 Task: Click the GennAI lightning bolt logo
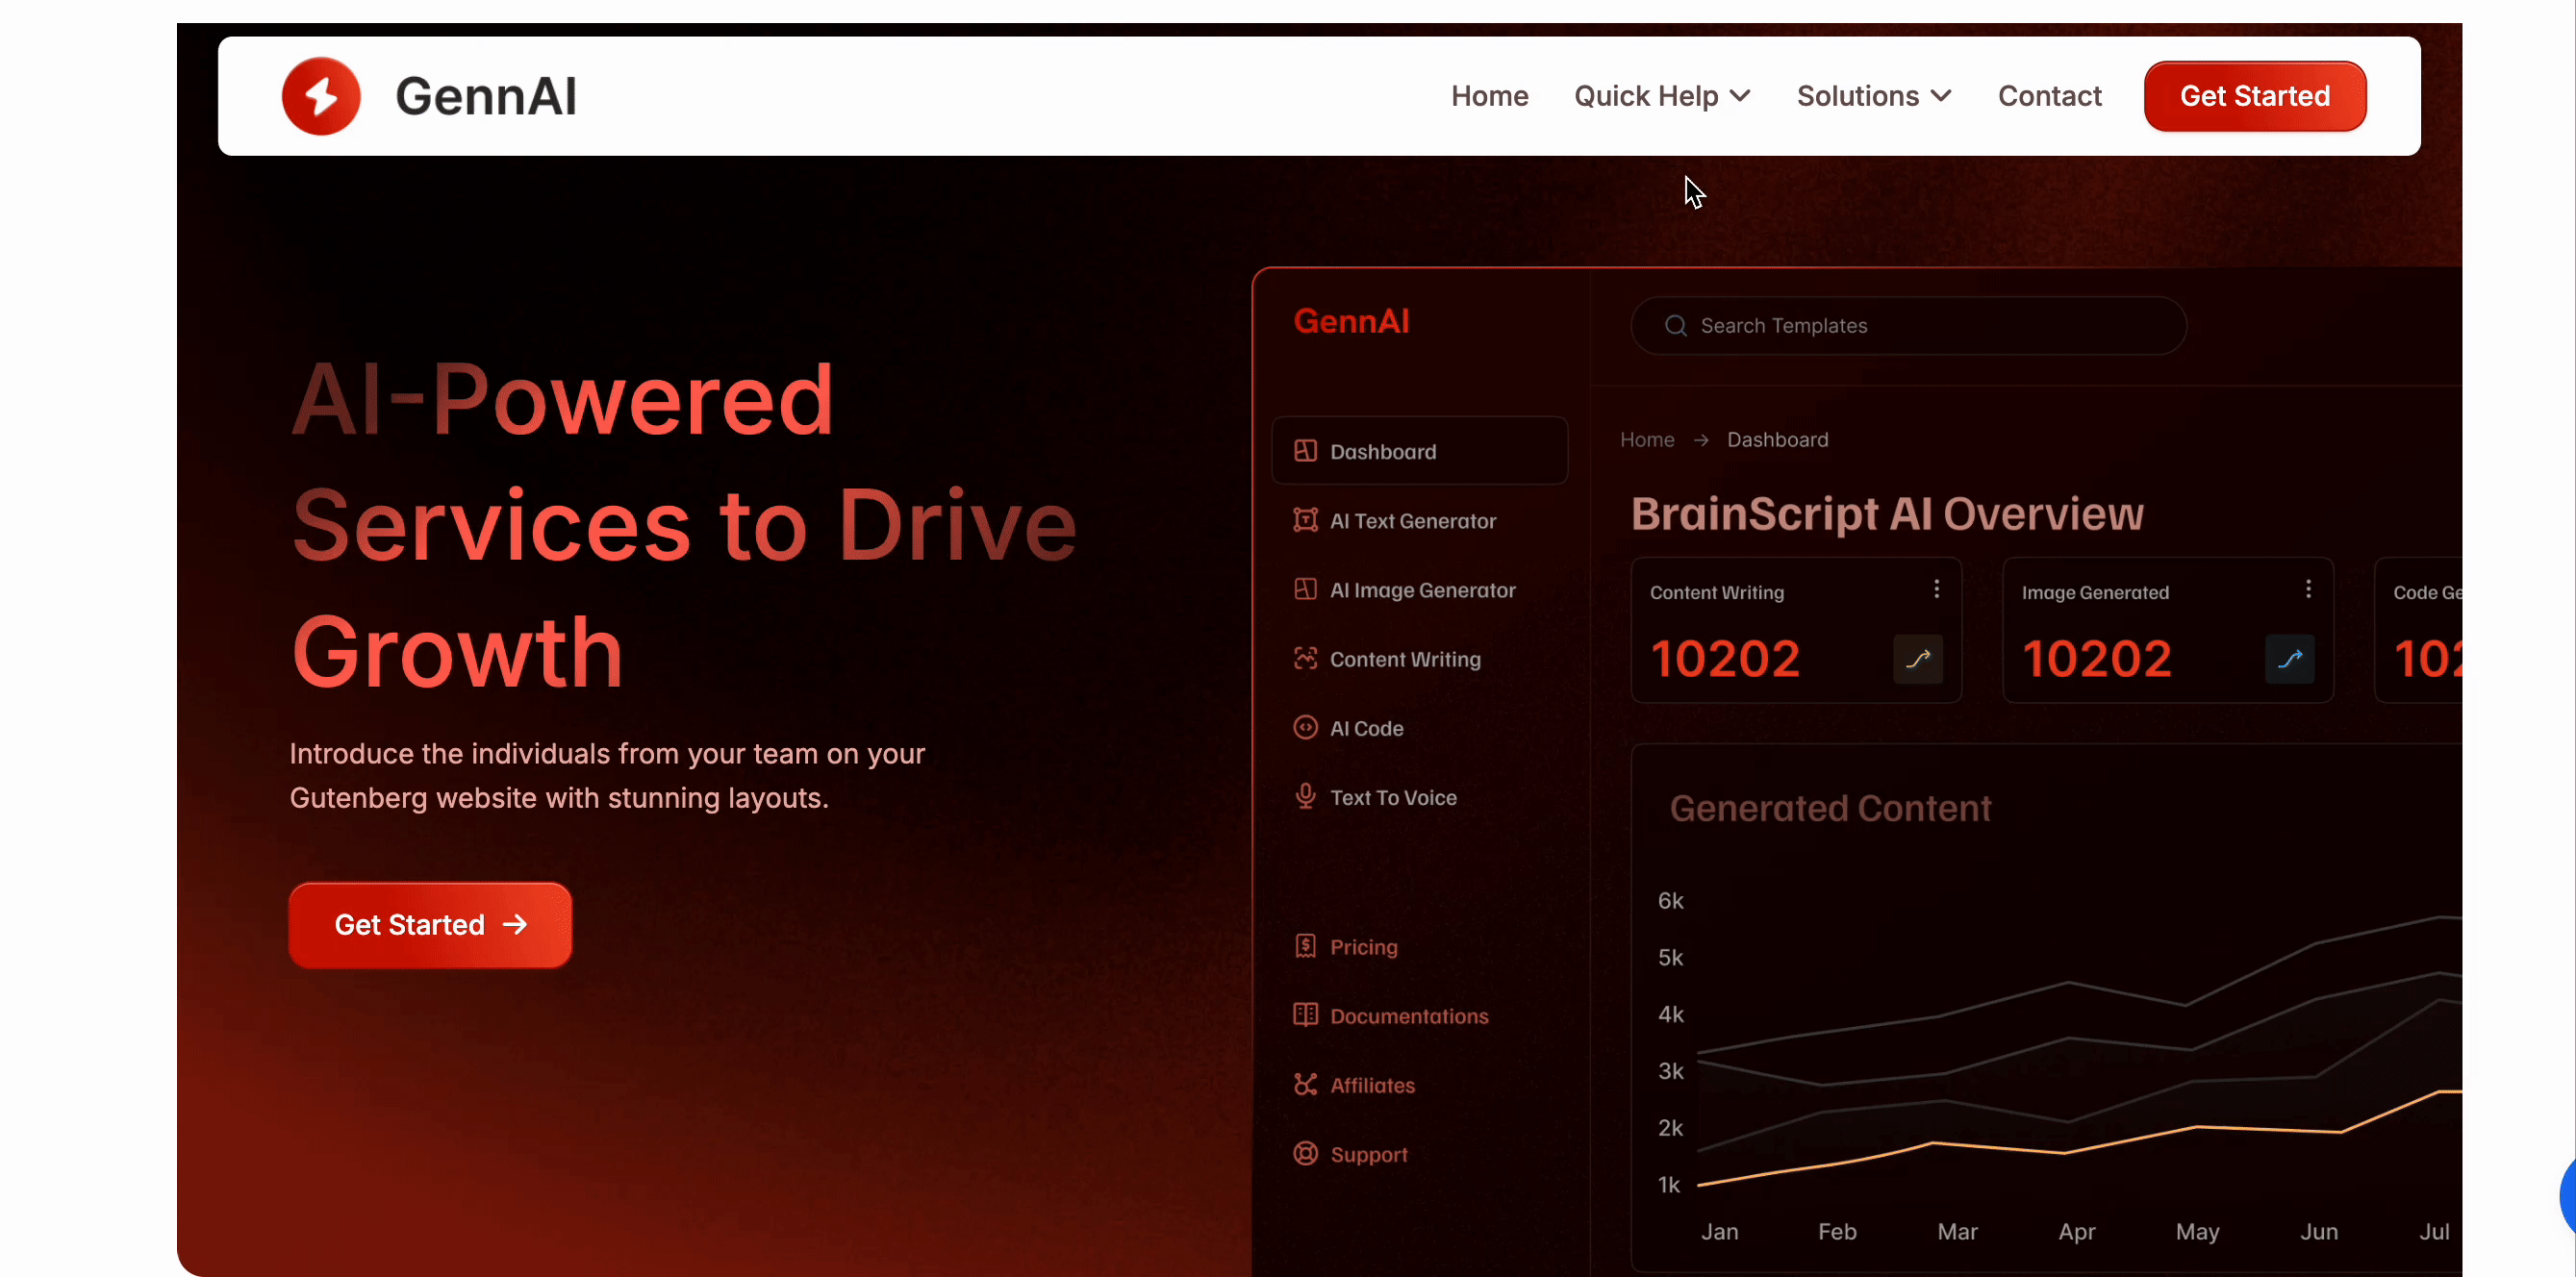point(321,96)
